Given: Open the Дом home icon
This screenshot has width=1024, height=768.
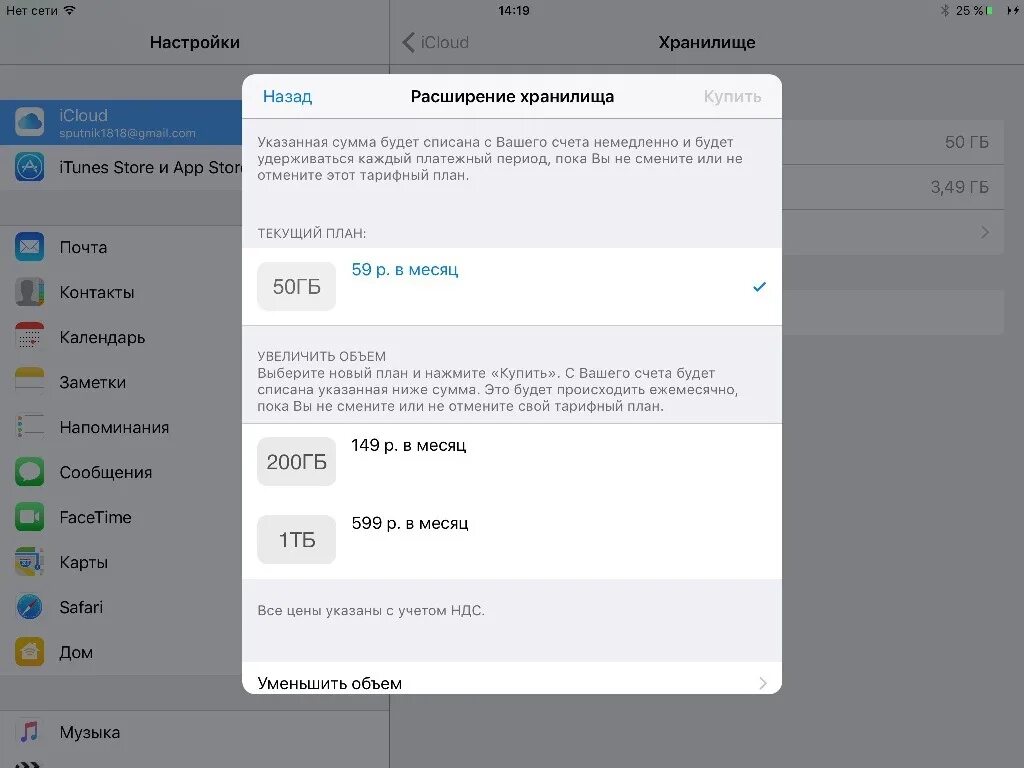Looking at the screenshot, I should pos(29,652).
